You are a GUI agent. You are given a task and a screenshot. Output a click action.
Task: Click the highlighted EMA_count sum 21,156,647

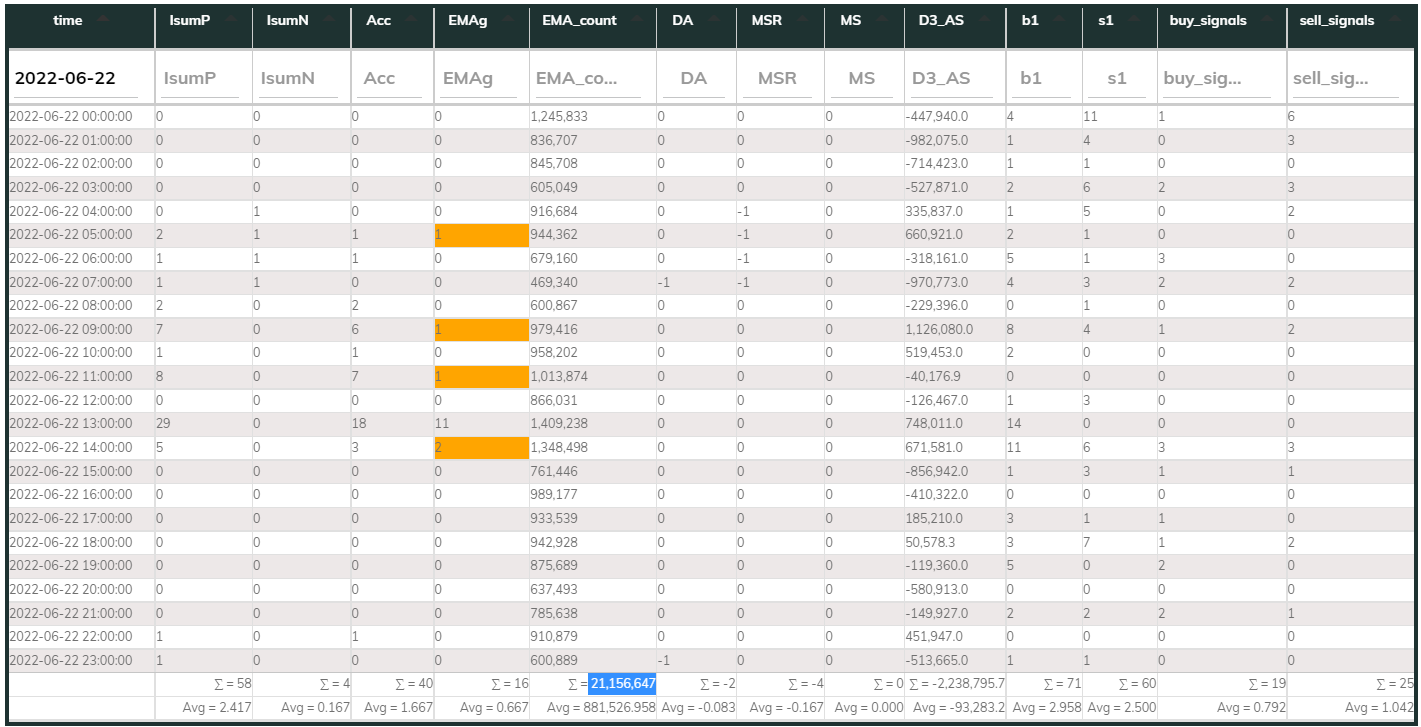(622, 684)
